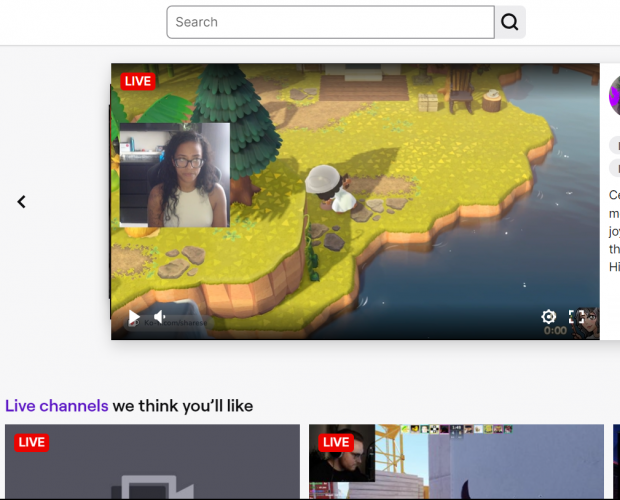Enter fullscreen on the featured stream
Screen dimensions: 620x500
[x=576, y=317]
